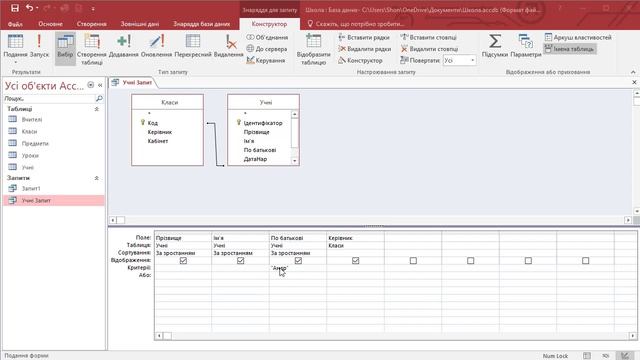This screenshot has height=360, width=640.
Task: Open the Вчителі table
Action: point(32,120)
